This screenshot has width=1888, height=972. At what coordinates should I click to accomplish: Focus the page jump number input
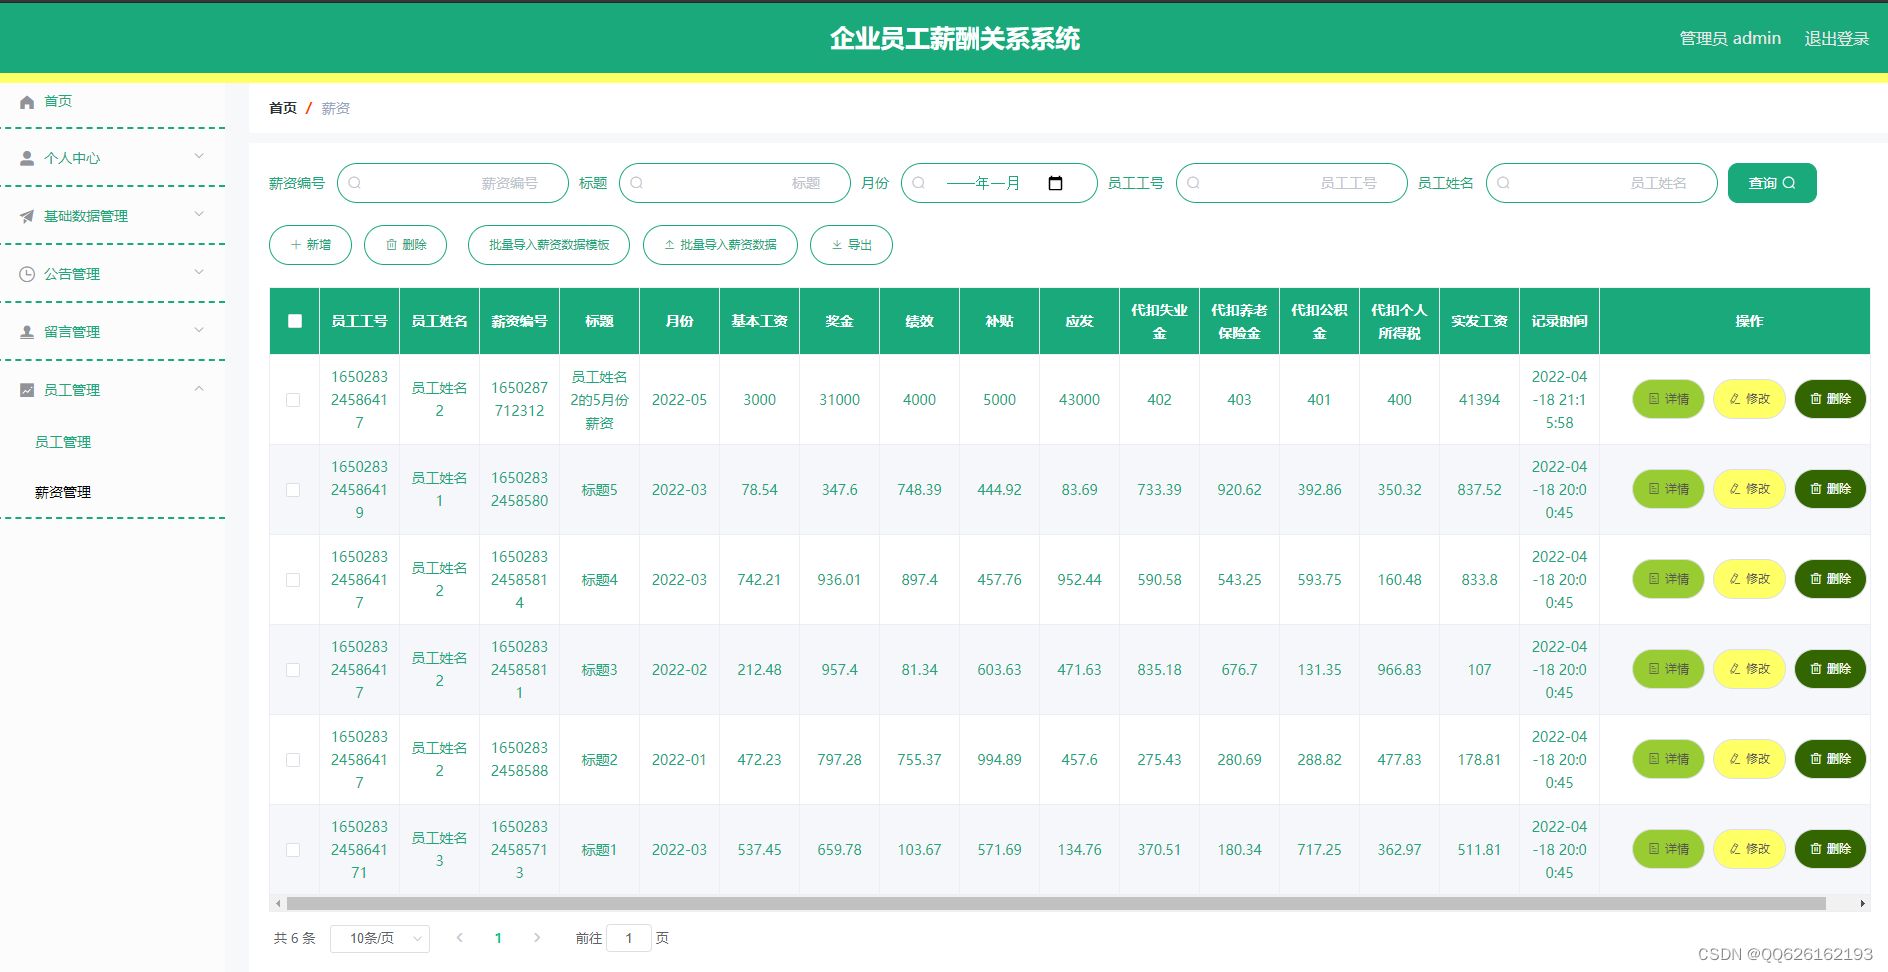(629, 938)
